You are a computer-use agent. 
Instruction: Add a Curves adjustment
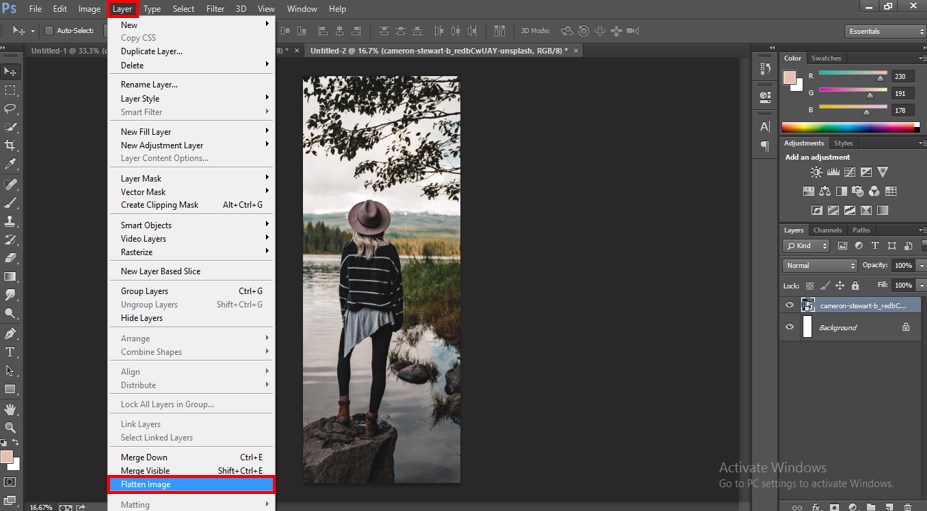click(850, 172)
